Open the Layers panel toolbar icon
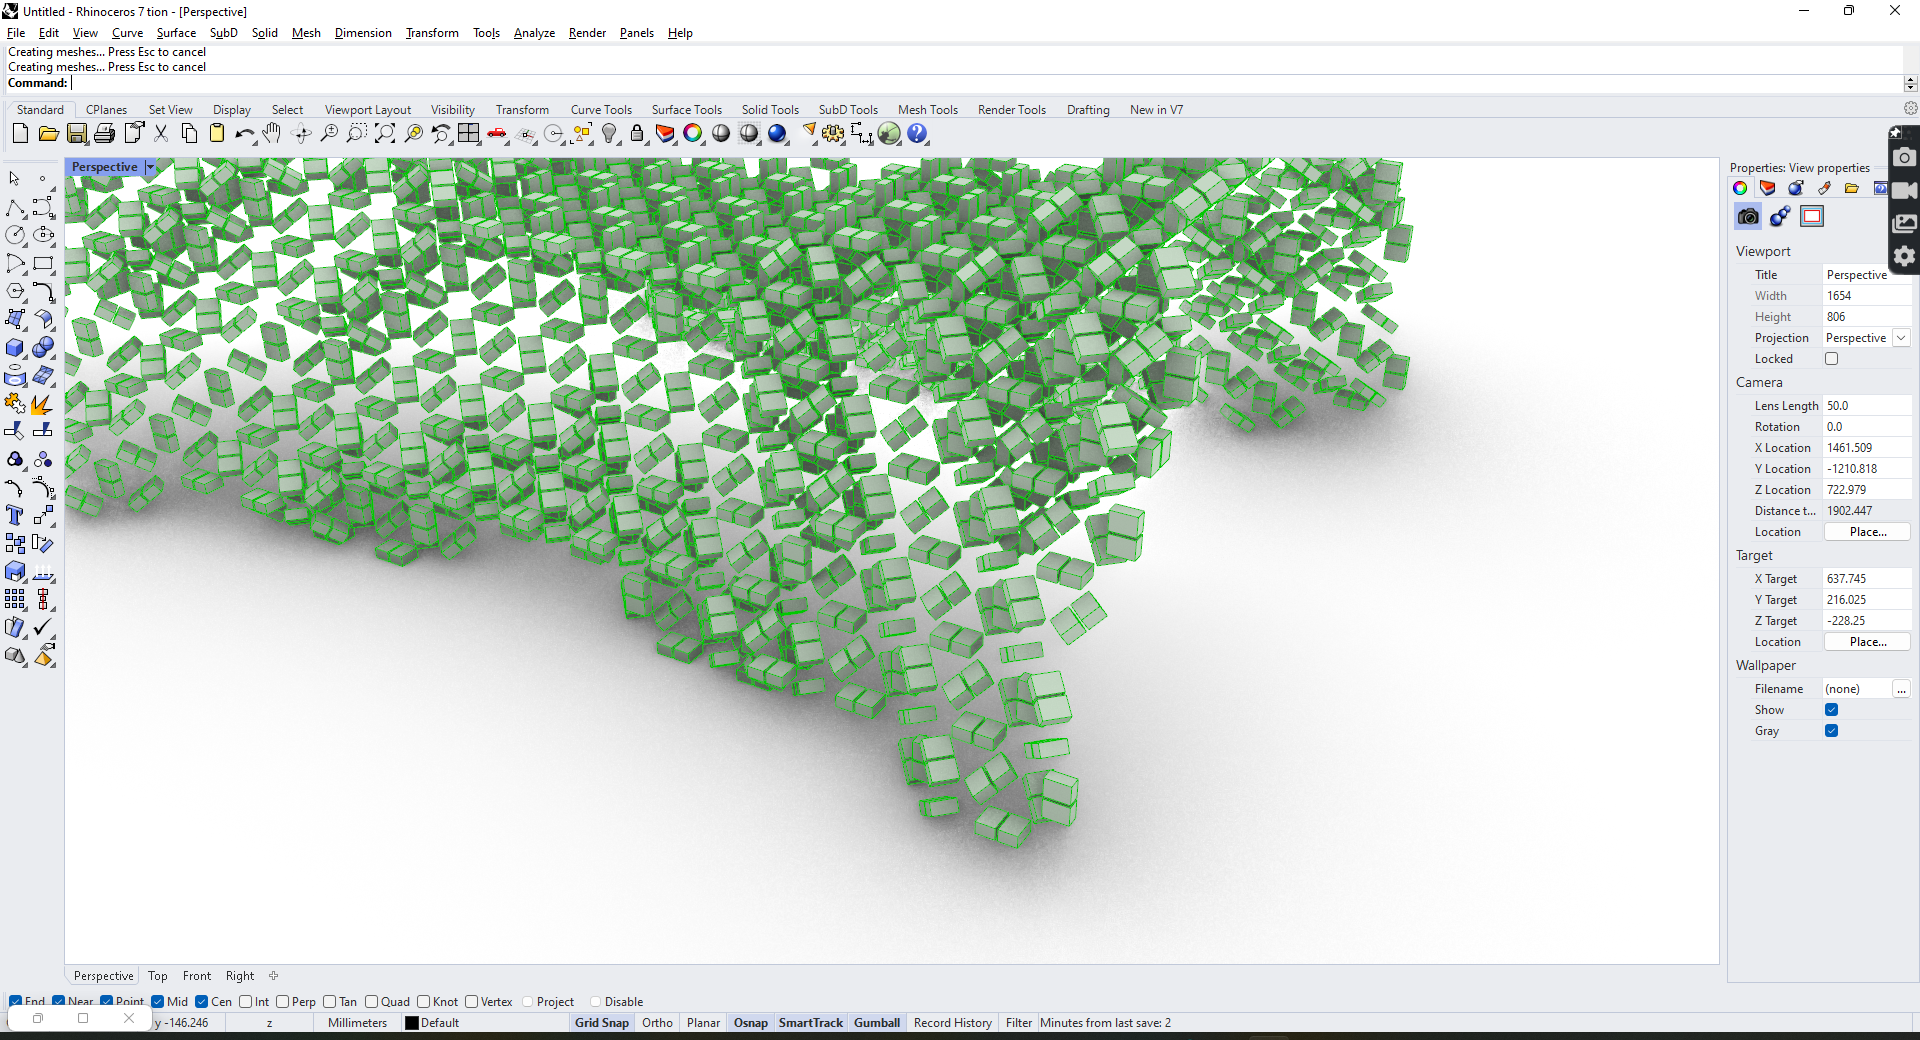The width and height of the screenshot is (1920, 1040). 665,133
